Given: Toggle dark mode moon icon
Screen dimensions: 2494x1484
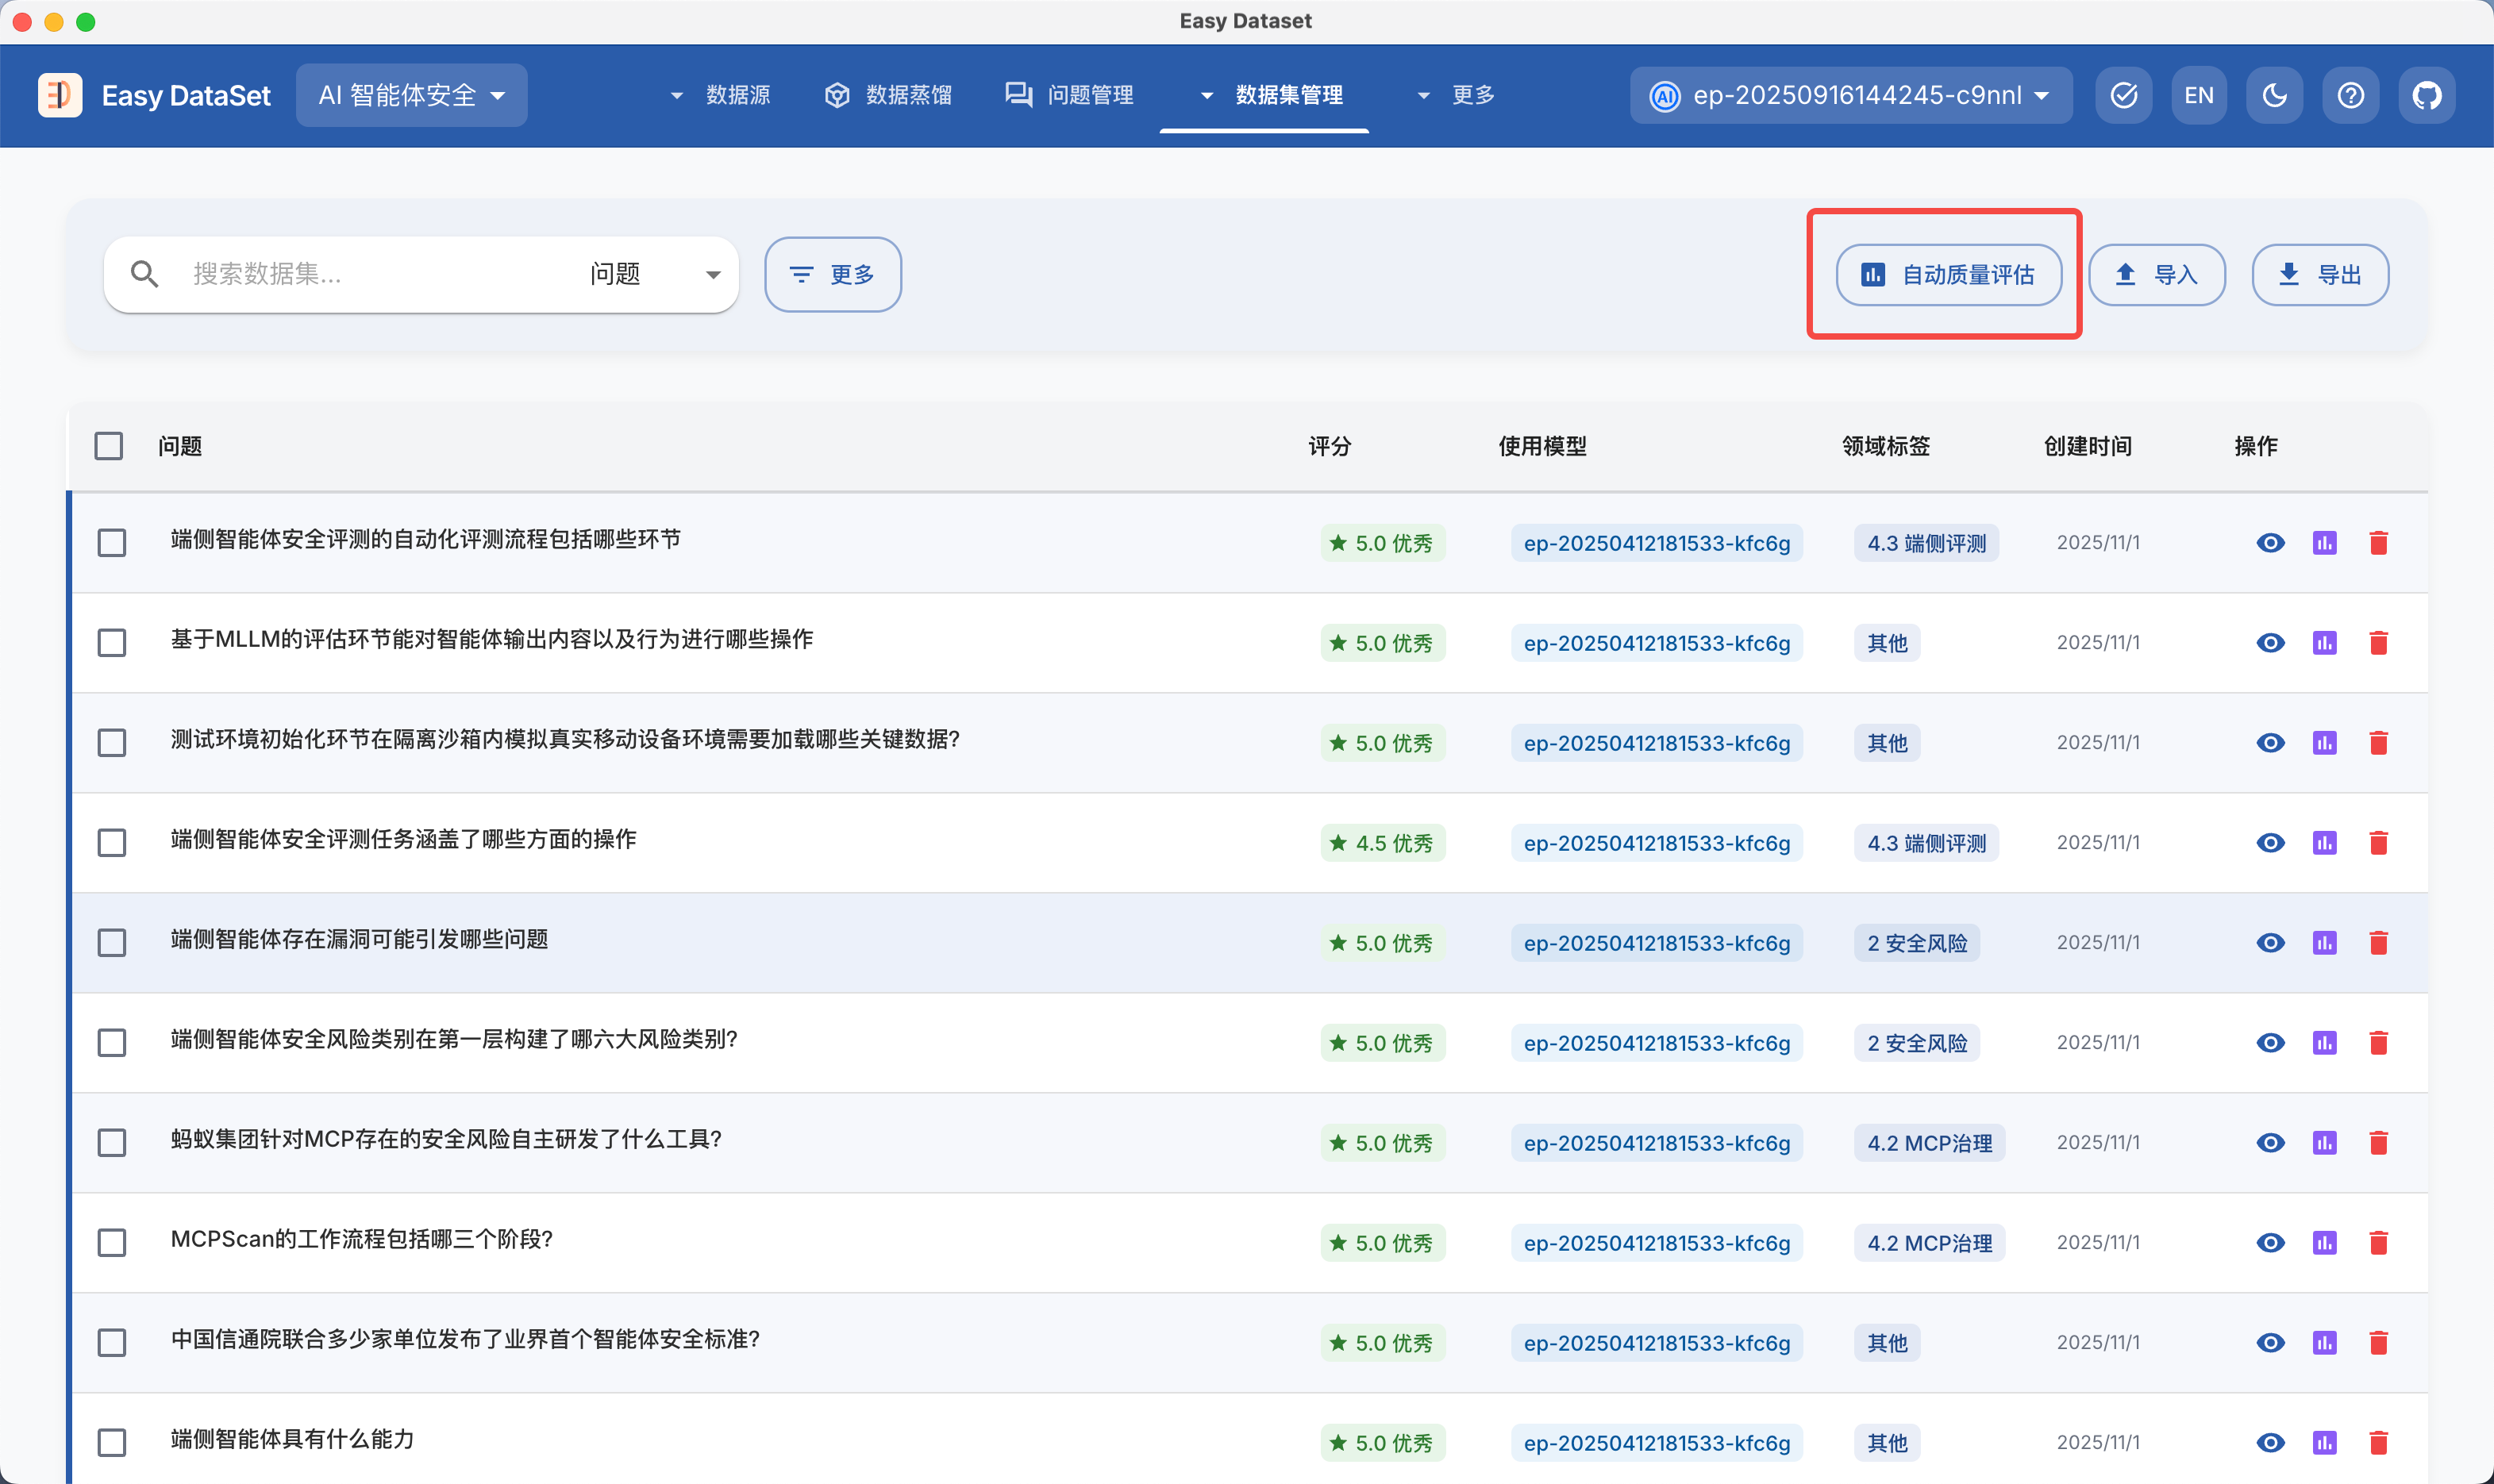Looking at the screenshot, I should 2274,95.
